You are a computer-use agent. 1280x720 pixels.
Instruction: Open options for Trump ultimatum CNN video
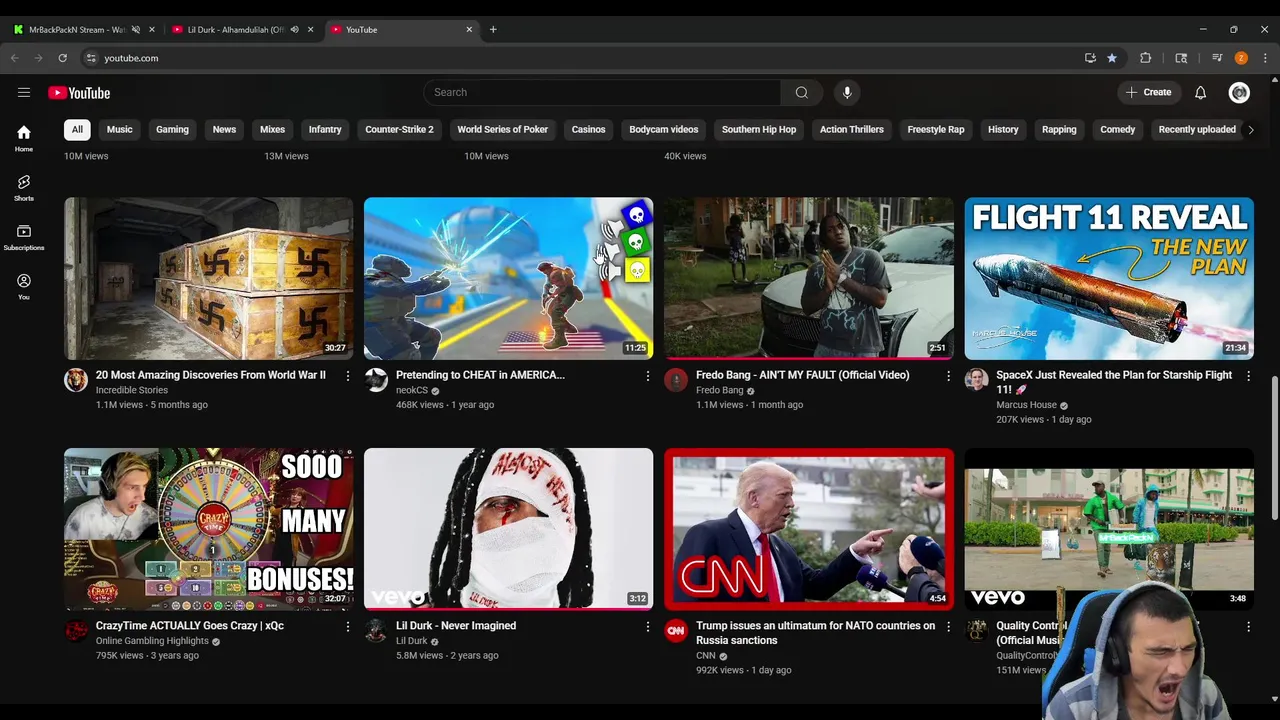[948, 627]
